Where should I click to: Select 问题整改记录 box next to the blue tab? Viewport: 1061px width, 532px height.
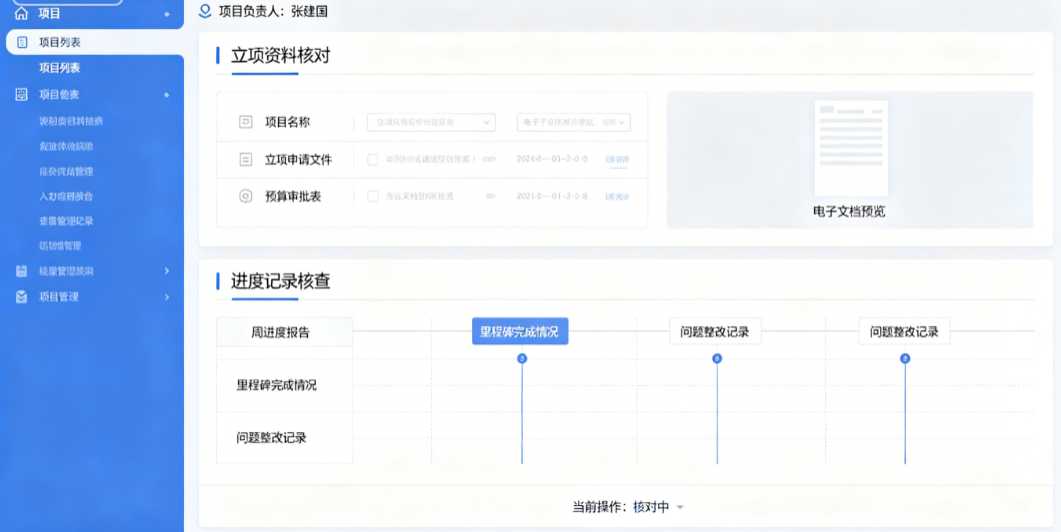715,332
